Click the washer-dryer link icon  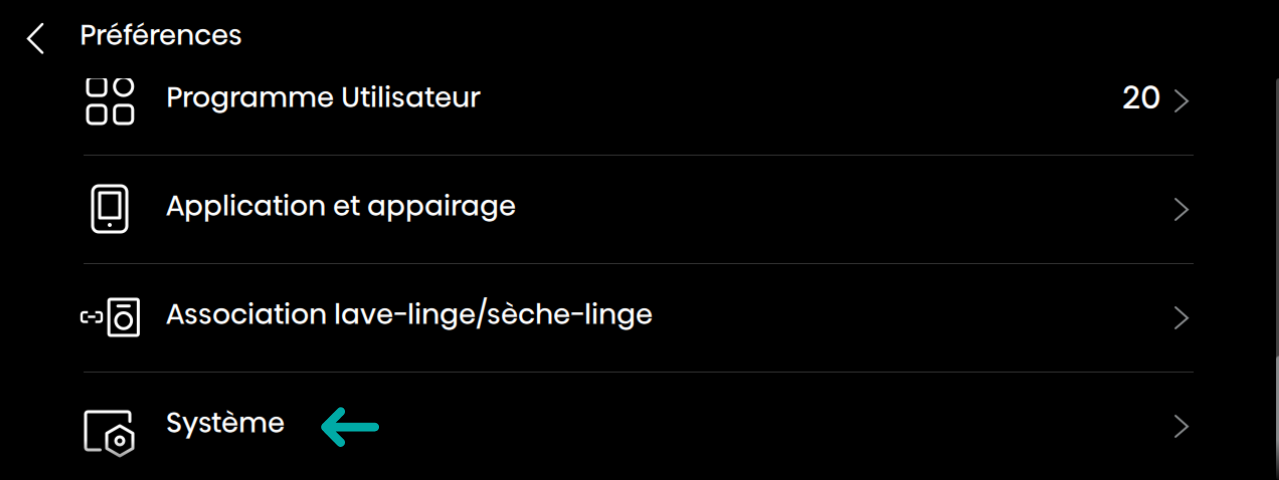[109, 318]
